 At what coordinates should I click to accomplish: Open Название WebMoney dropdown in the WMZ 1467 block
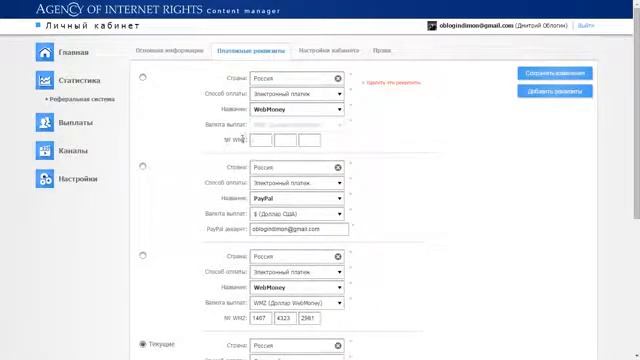(x=297, y=287)
